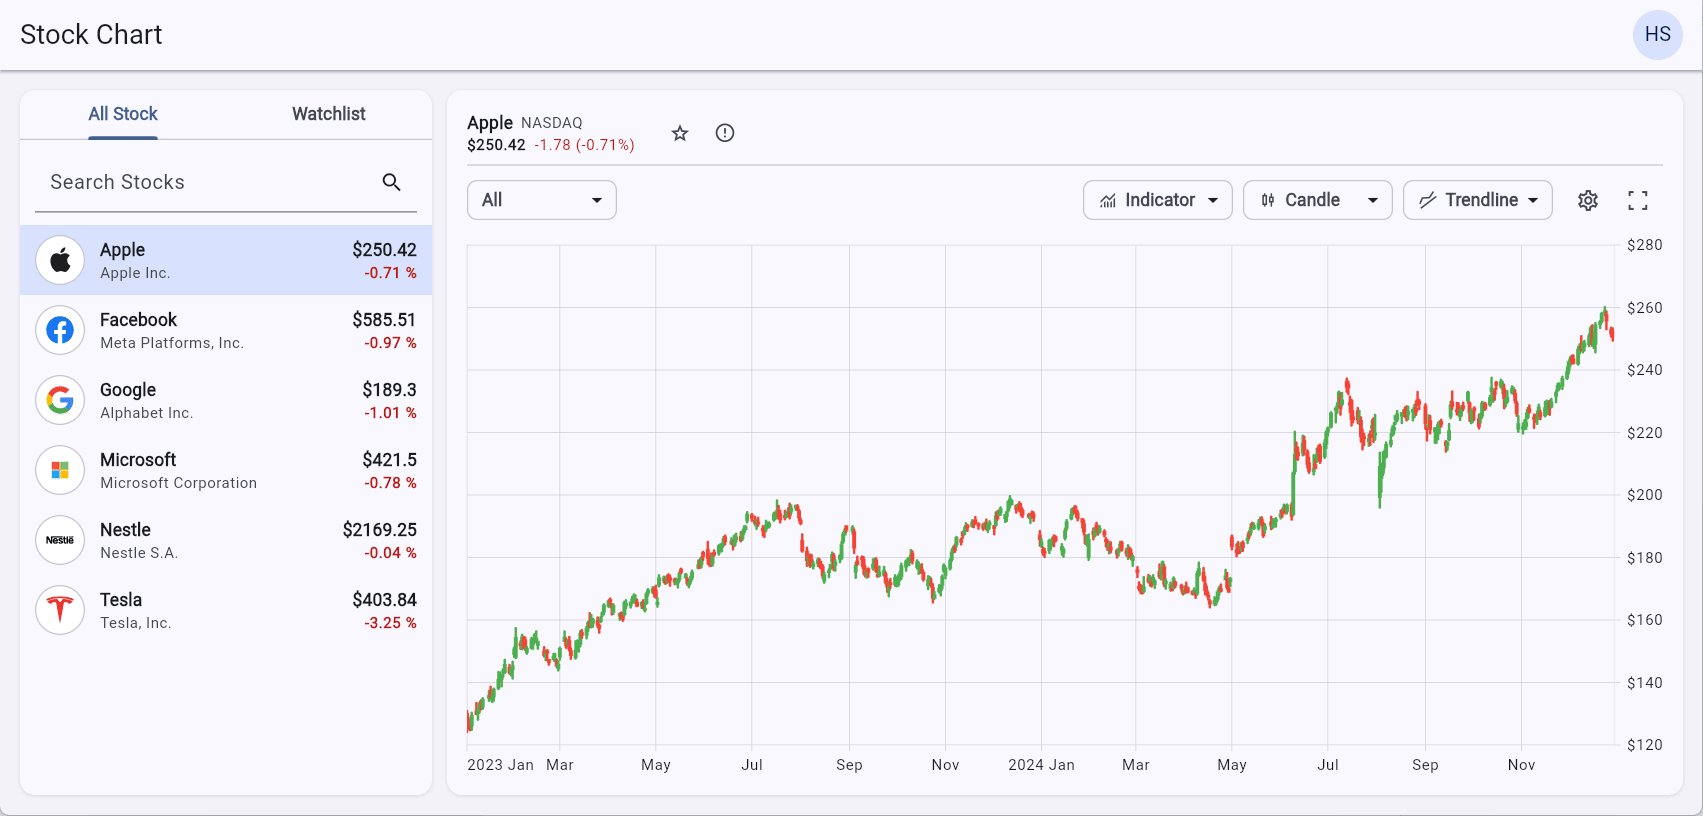The image size is (1703, 816).
Task: Select the Apple stock row
Action: tap(226, 260)
